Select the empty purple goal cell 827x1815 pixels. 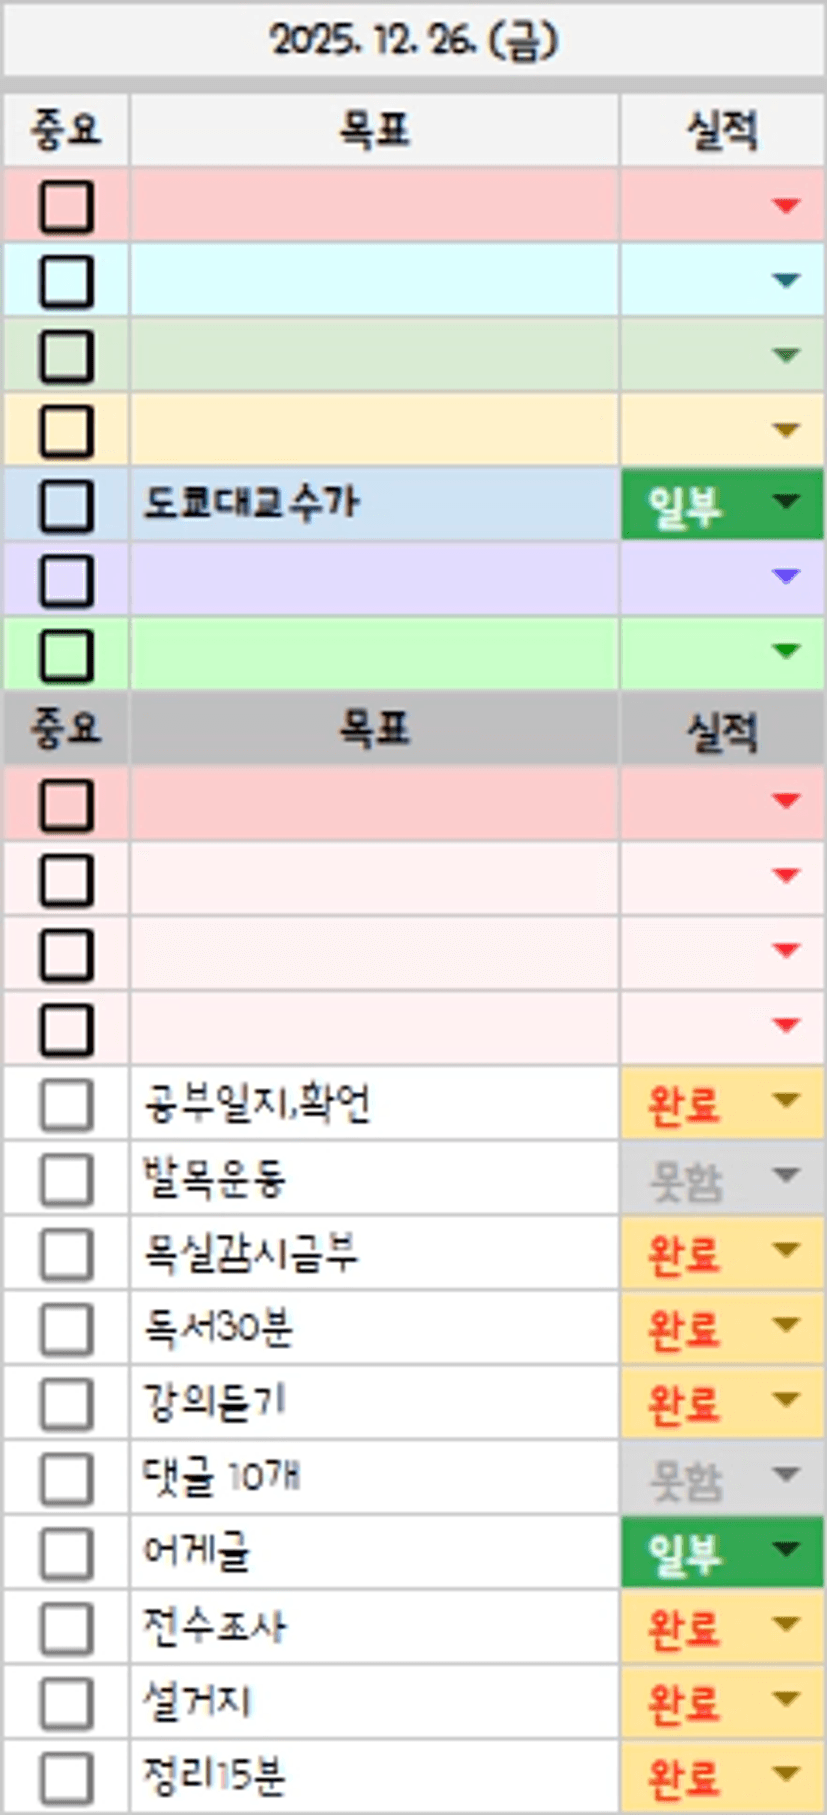[373, 580]
